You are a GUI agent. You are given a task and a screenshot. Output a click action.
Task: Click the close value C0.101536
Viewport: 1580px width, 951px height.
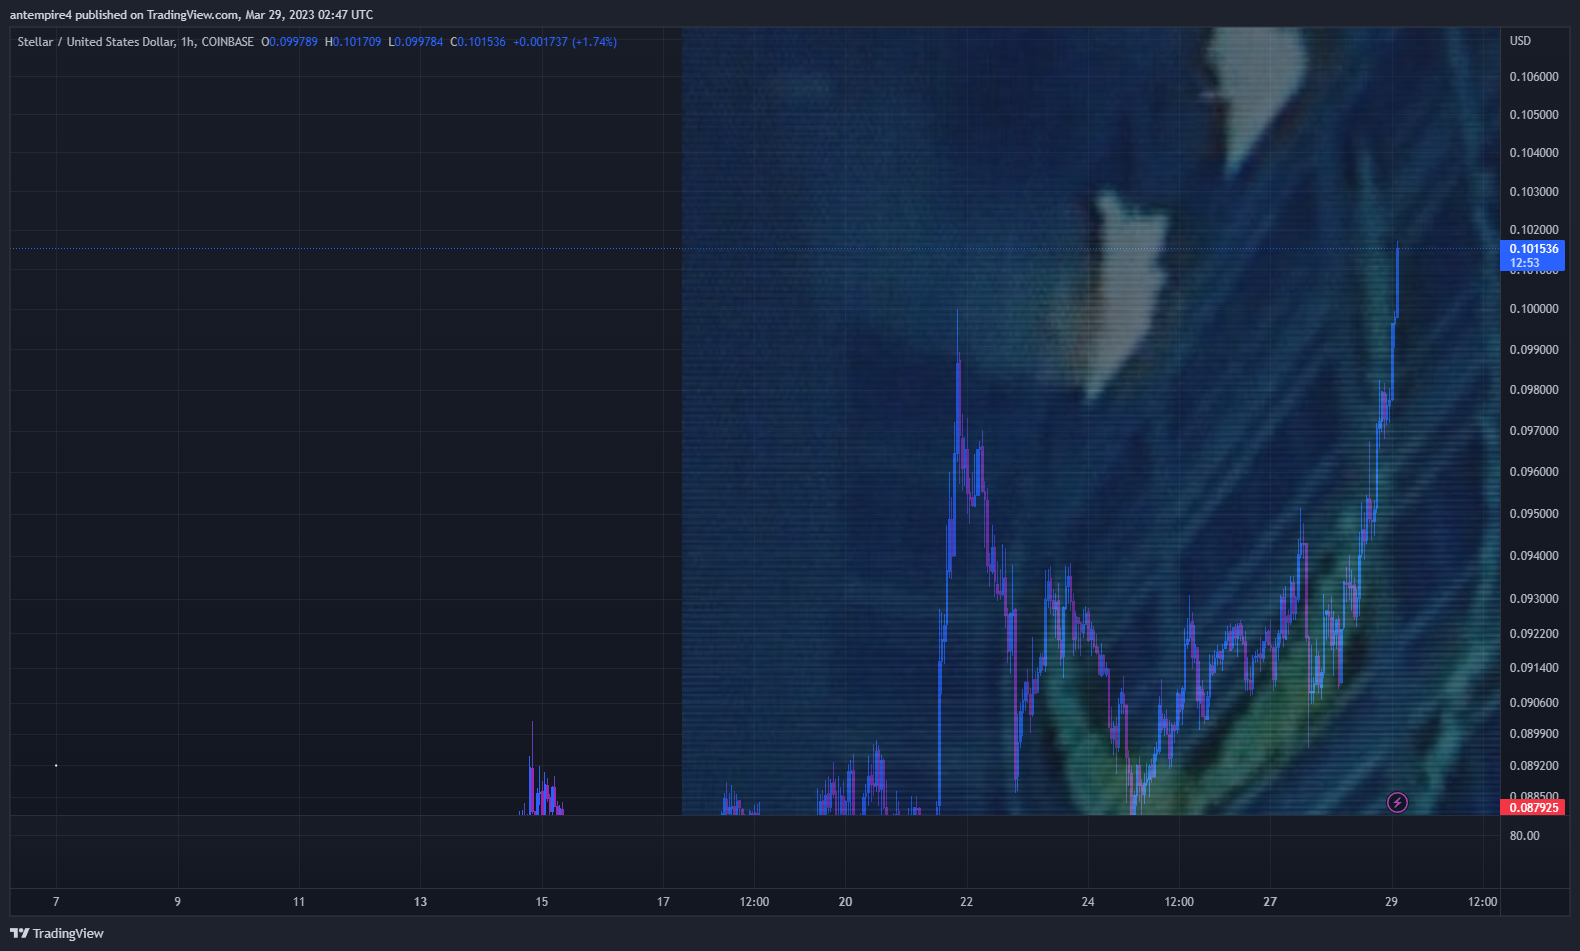[x=478, y=42]
